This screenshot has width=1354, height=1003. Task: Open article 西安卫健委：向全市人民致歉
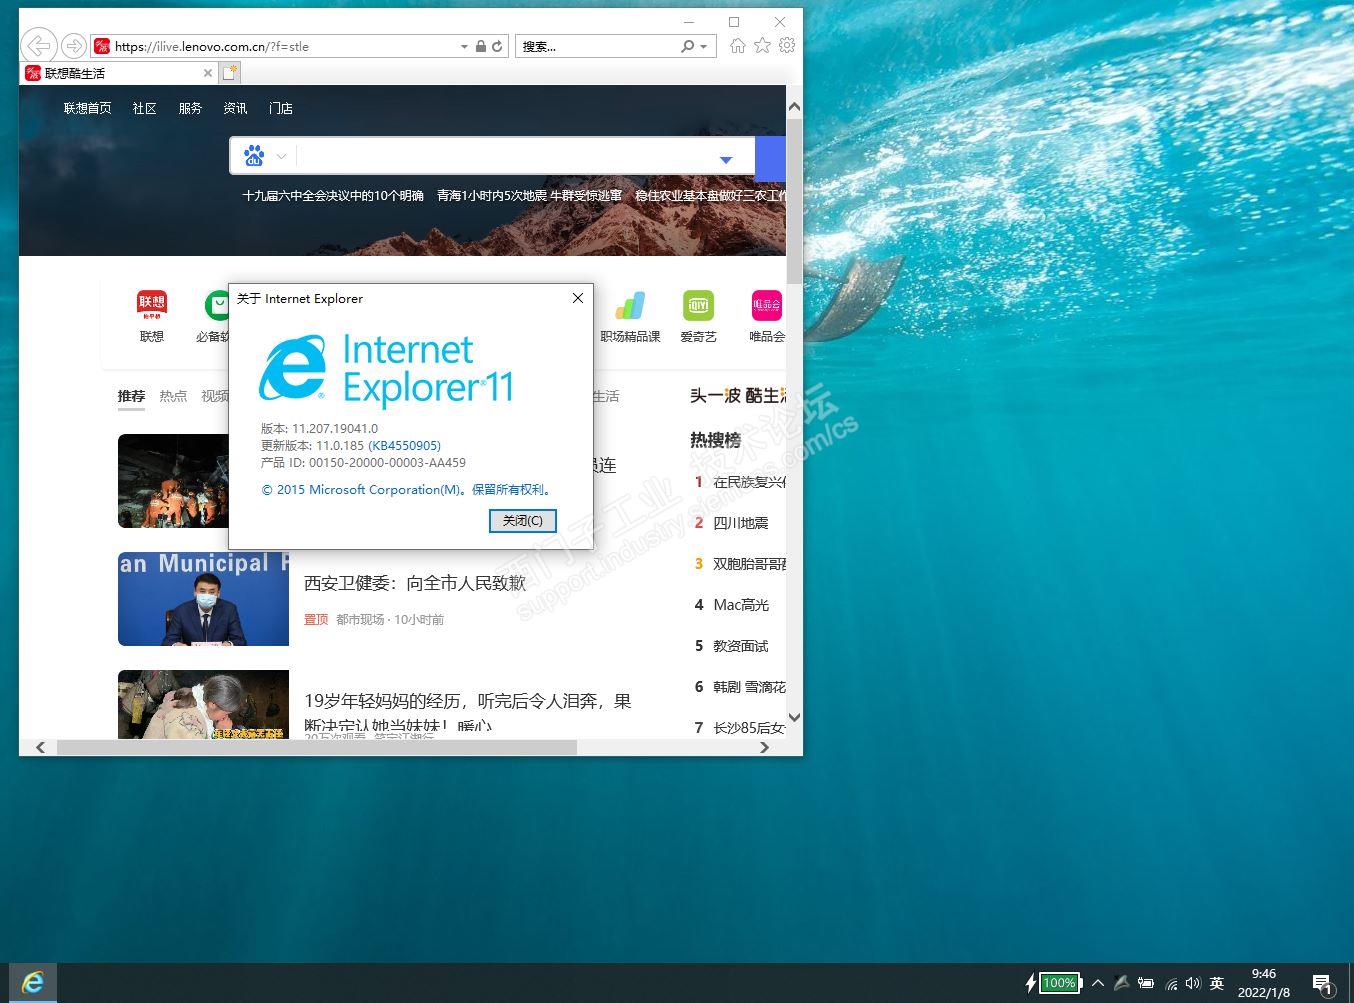[x=415, y=583]
